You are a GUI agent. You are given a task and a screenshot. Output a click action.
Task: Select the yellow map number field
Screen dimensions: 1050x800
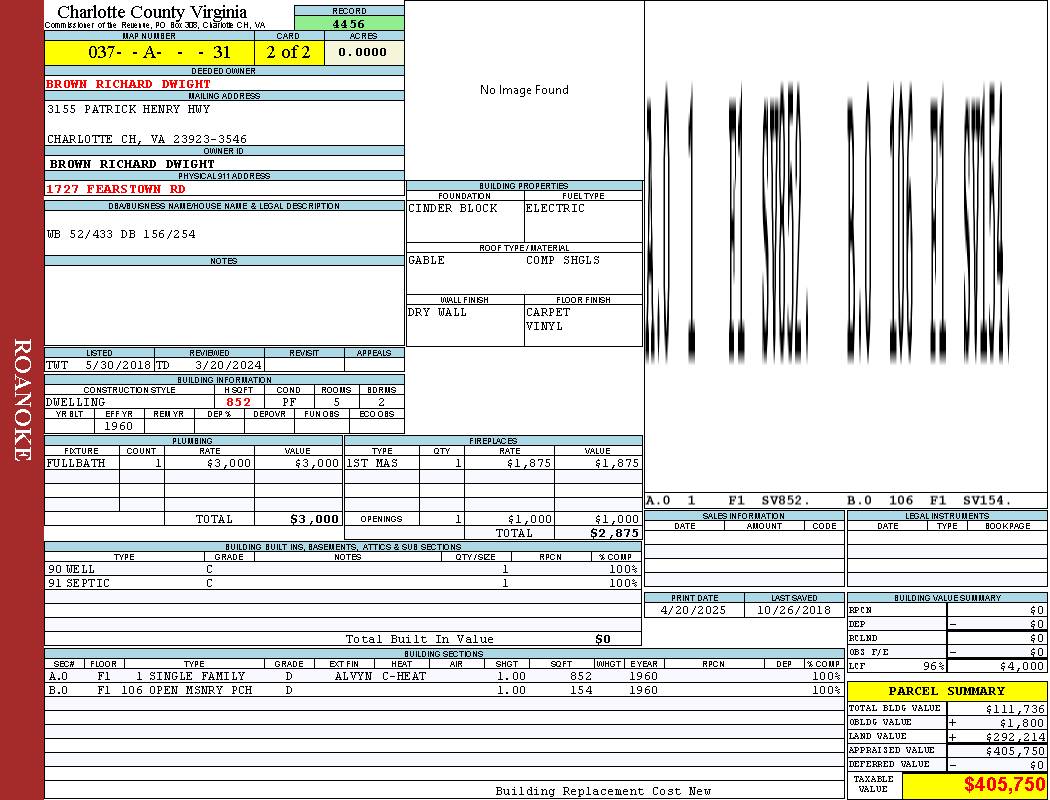tap(149, 52)
